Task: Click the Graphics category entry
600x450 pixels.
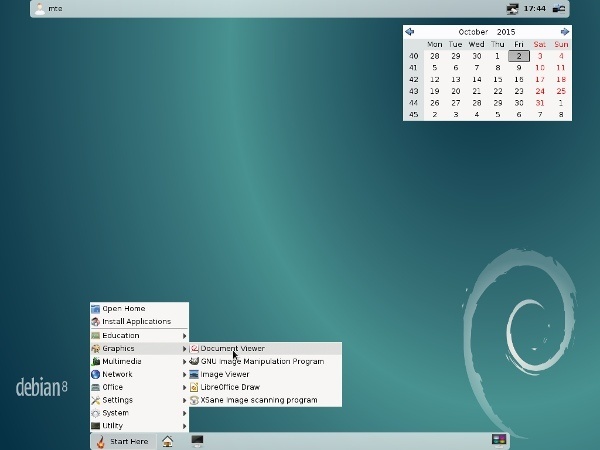Action: tap(139, 349)
